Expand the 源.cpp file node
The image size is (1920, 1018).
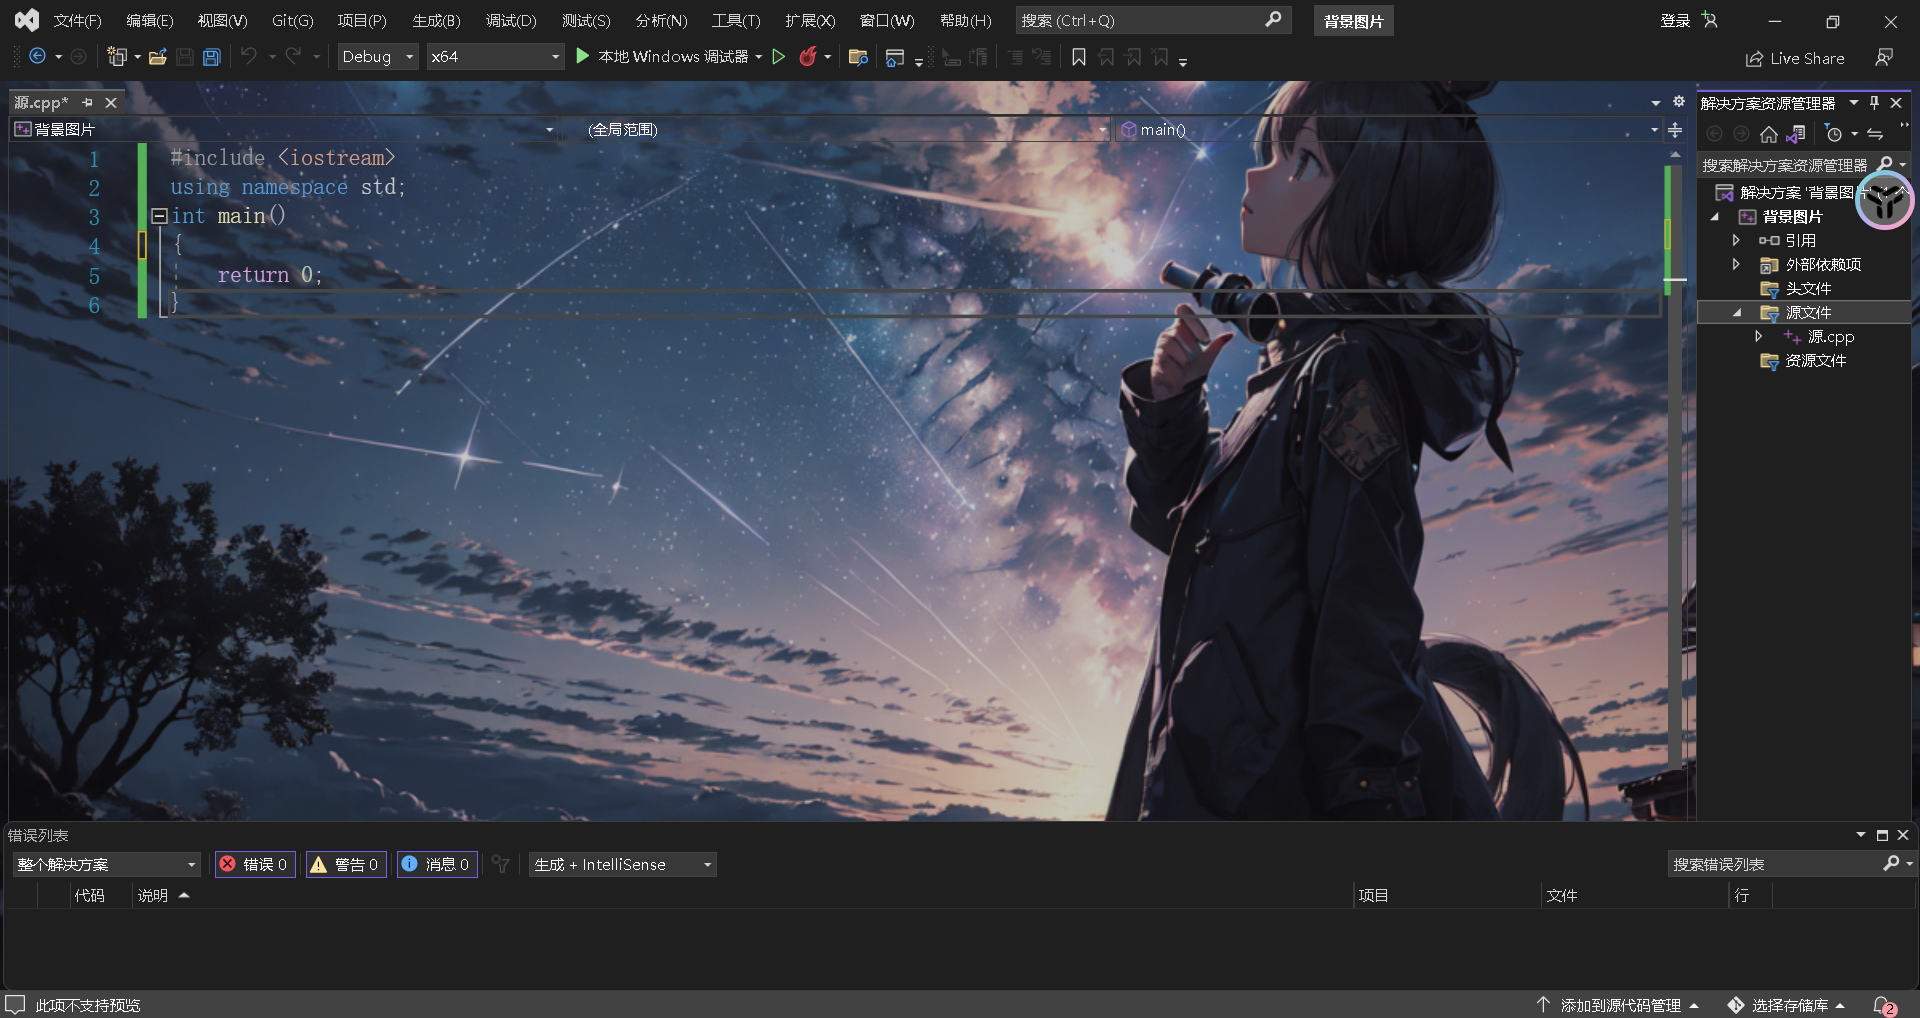[1758, 337]
